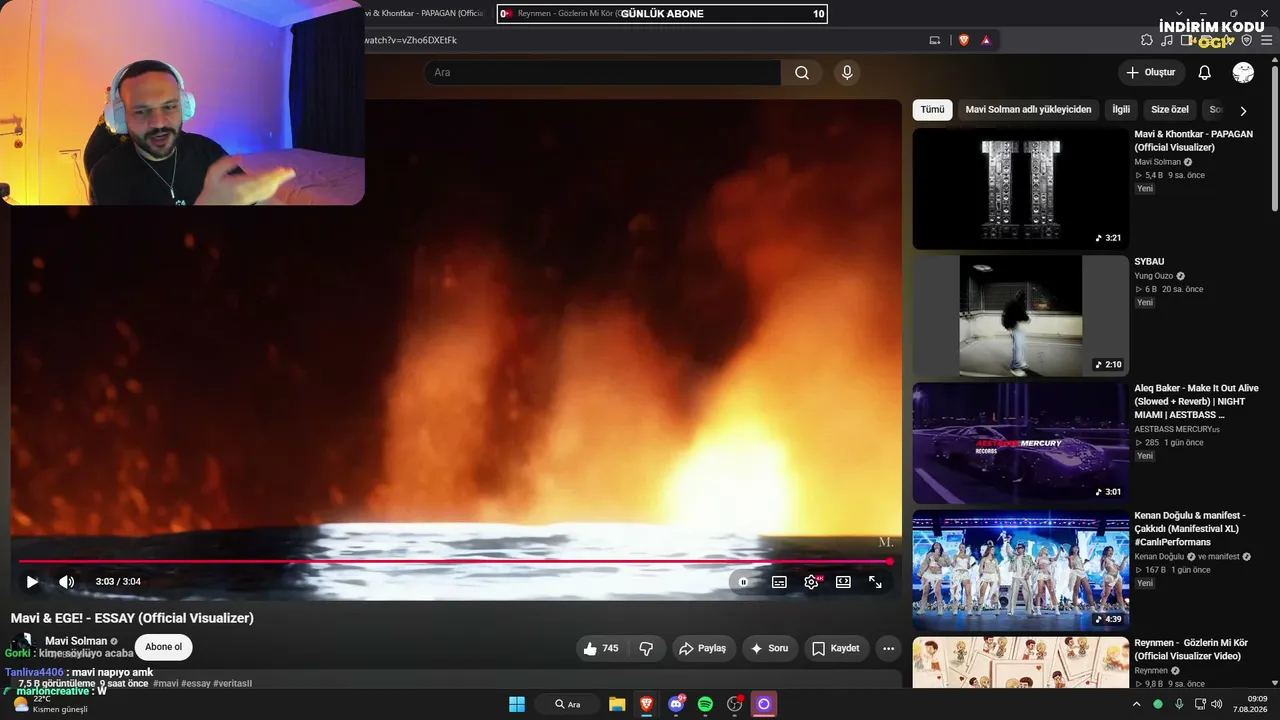Open Brave browser from the taskbar
The image size is (1280, 720).
pyautogui.click(x=646, y=704)
